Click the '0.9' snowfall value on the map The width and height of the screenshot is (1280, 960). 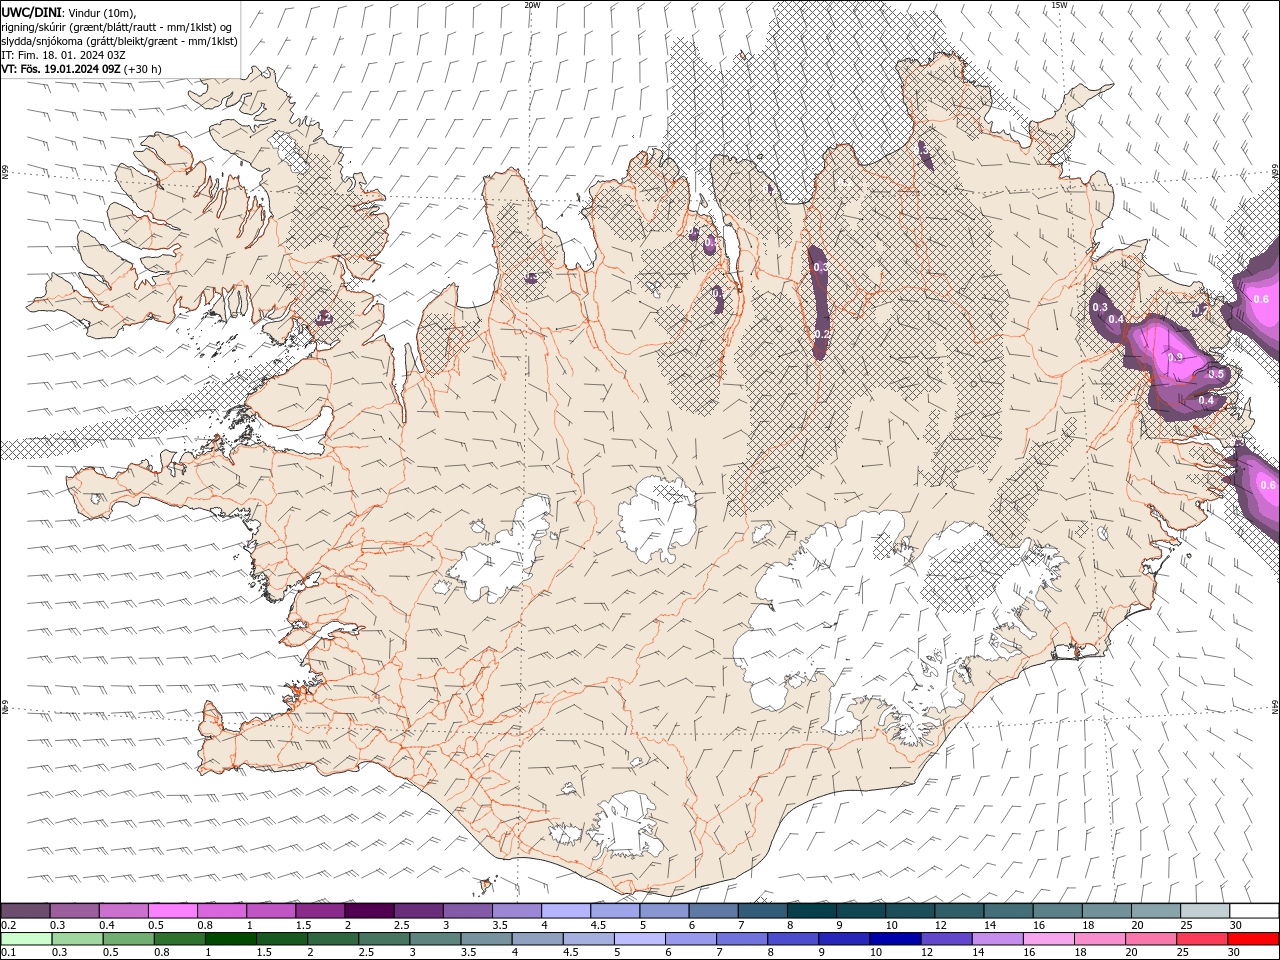click(x=1175, y=357)
